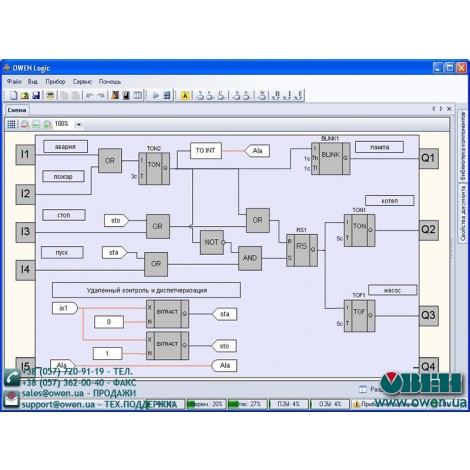This screenshot has height=470, width=470.
Task: Click the C block toolbar icon
Action: tap(221, 96)
